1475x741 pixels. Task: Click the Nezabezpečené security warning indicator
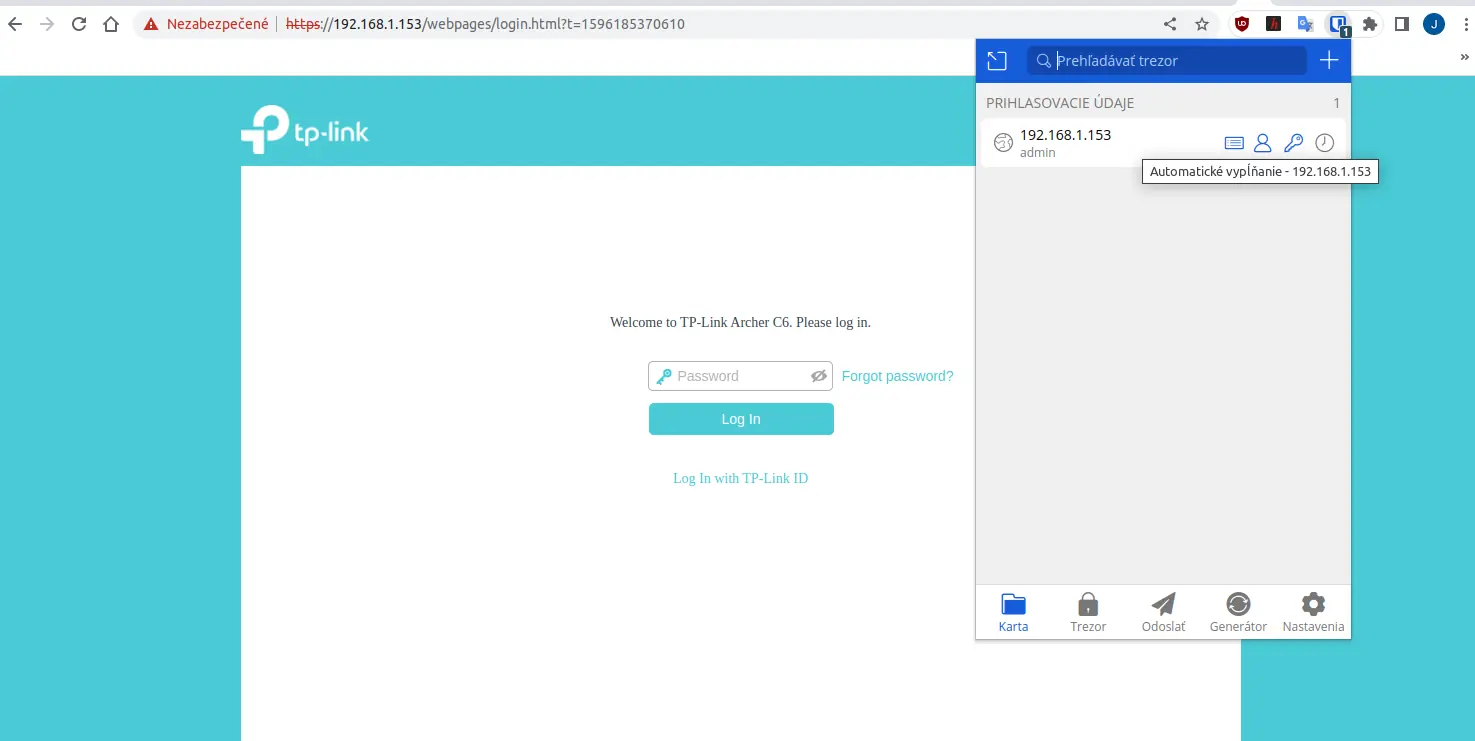pos(207,24)
